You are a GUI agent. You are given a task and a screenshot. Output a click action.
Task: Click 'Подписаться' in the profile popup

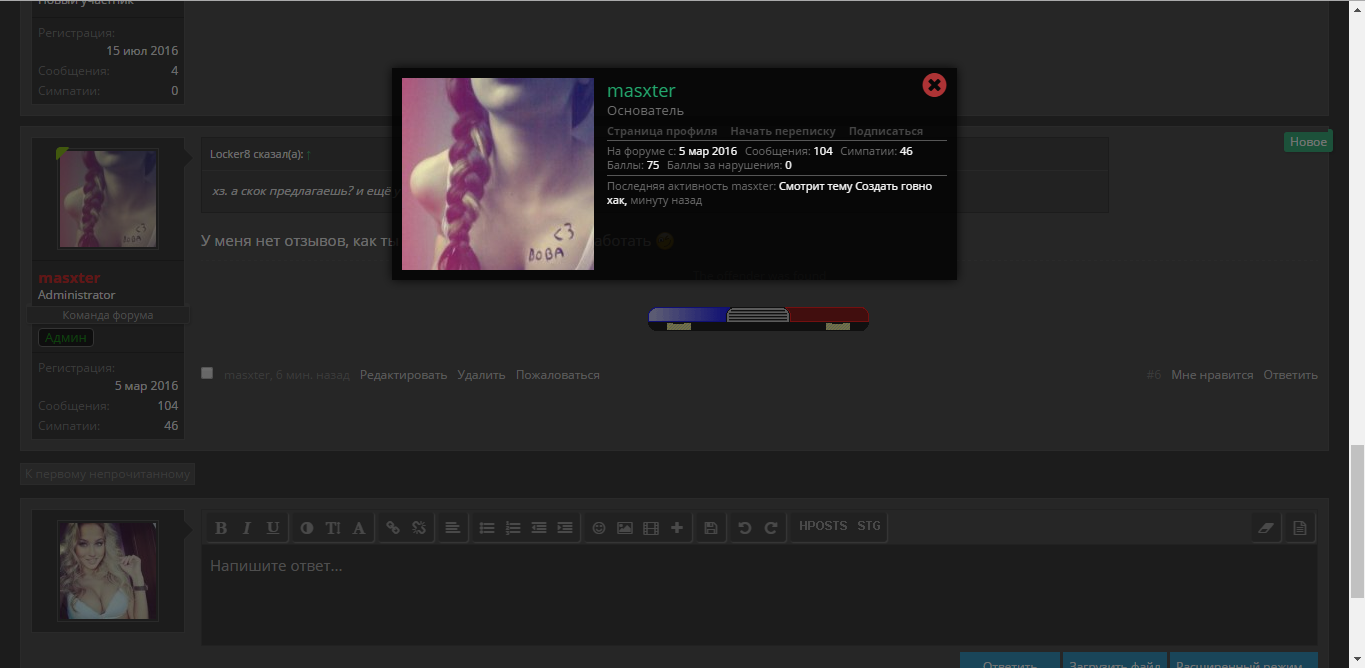[x=886, y=131]
